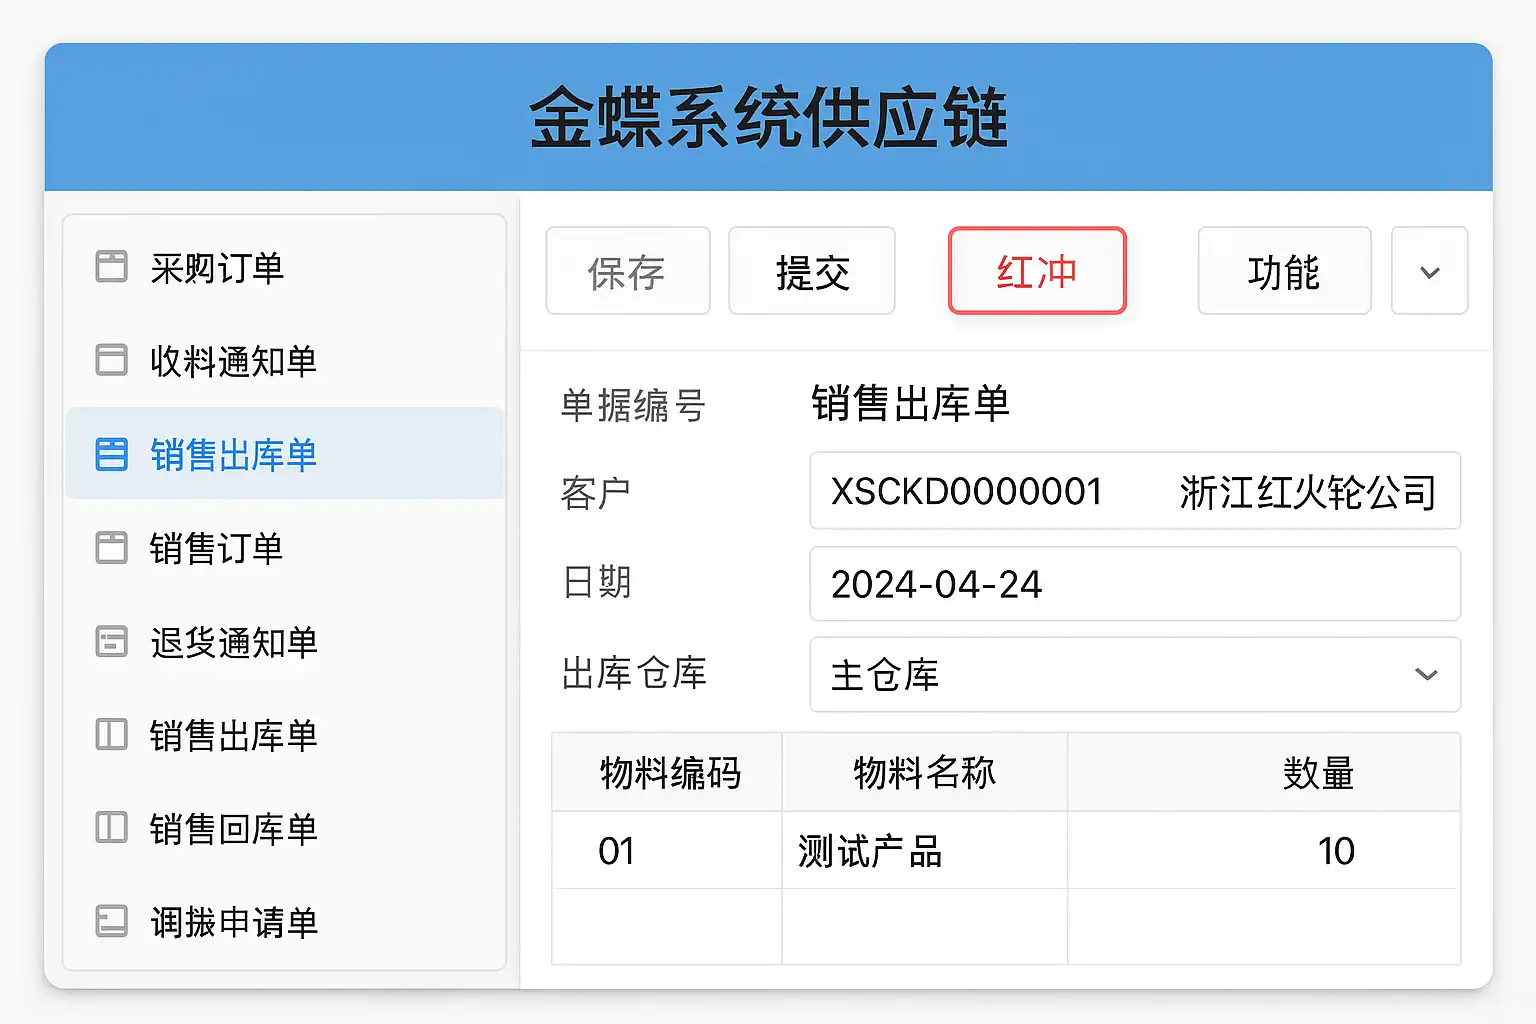This screenshot has height=1024, width=1536.
Task: Click the 数量 column header
Action: point(1265,772)
